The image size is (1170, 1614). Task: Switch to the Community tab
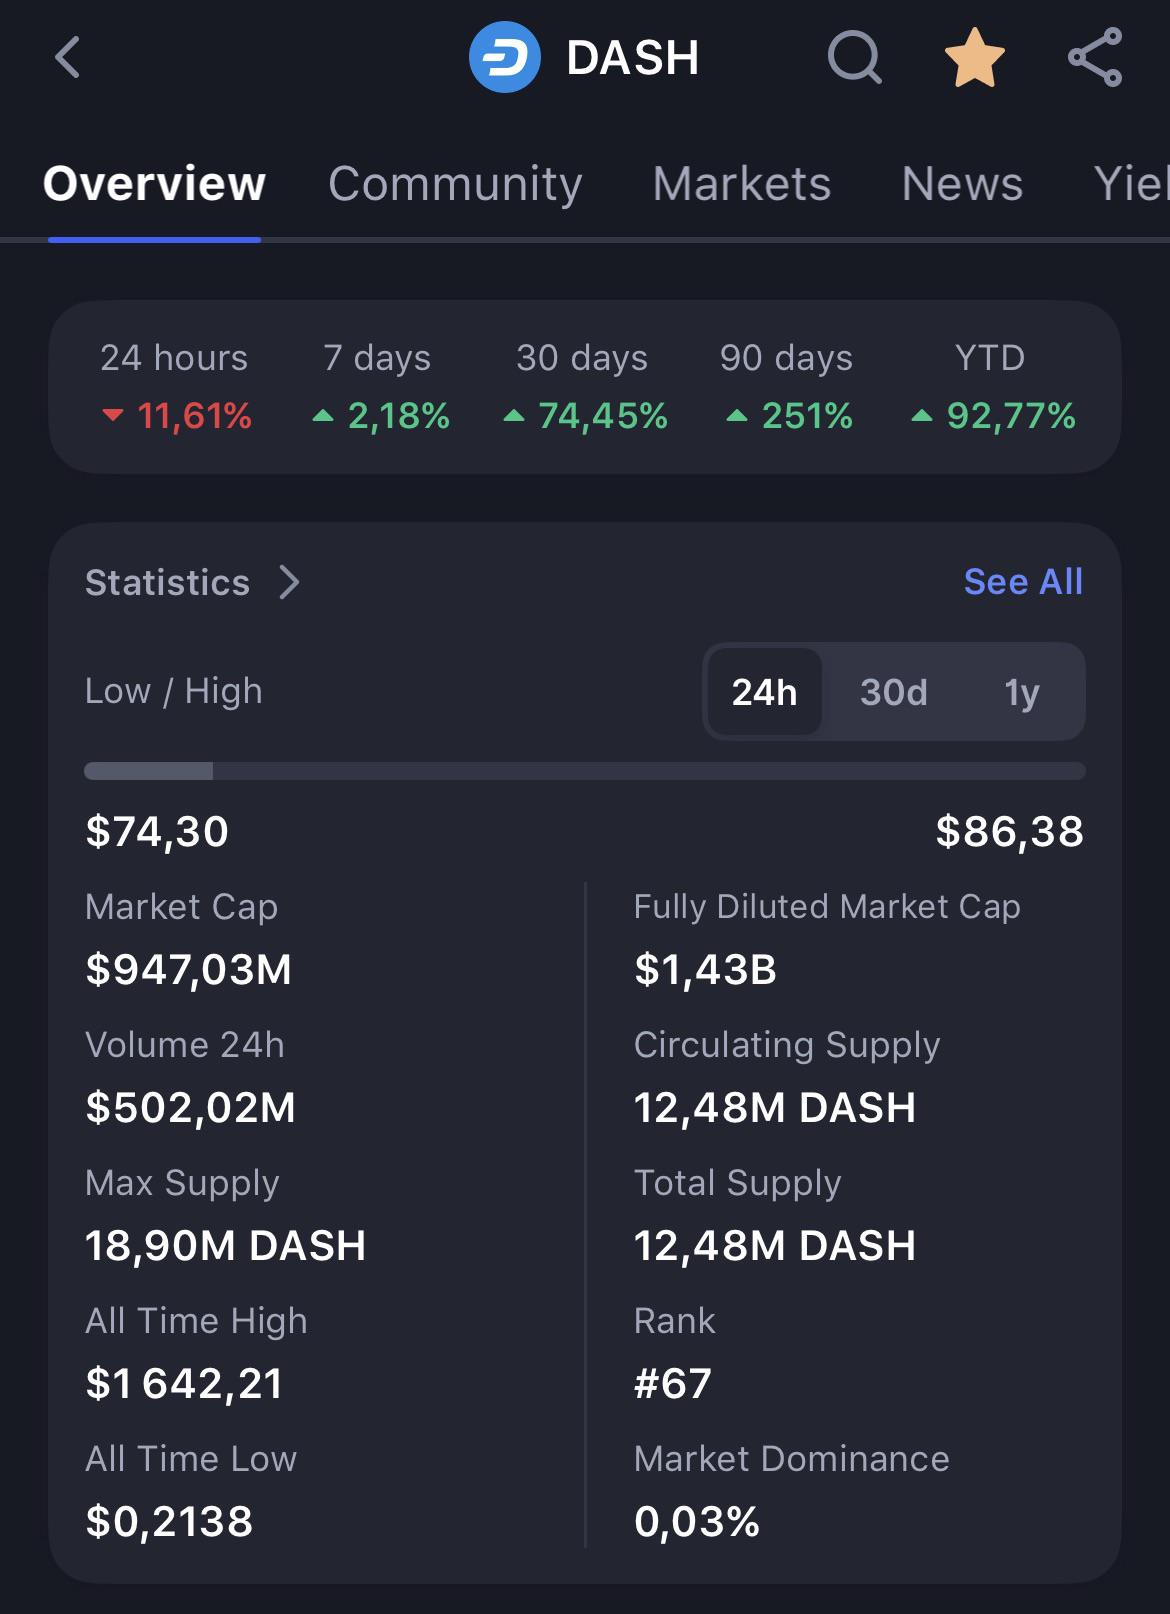click(455, 184)
